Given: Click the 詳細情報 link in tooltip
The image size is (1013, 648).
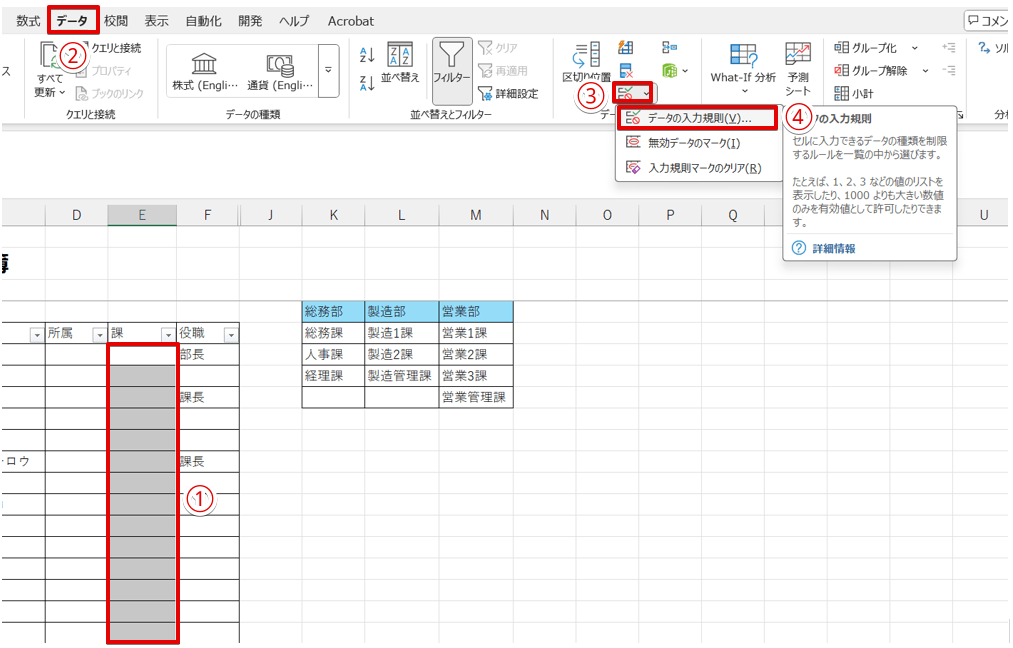Looking at the screenshot, I should (832, 248).
